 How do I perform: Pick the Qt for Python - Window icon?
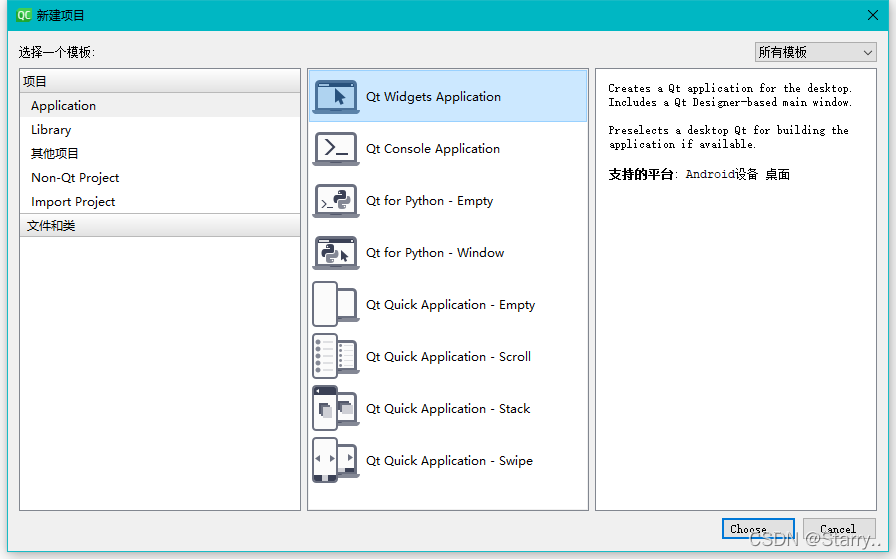(336, 253)
